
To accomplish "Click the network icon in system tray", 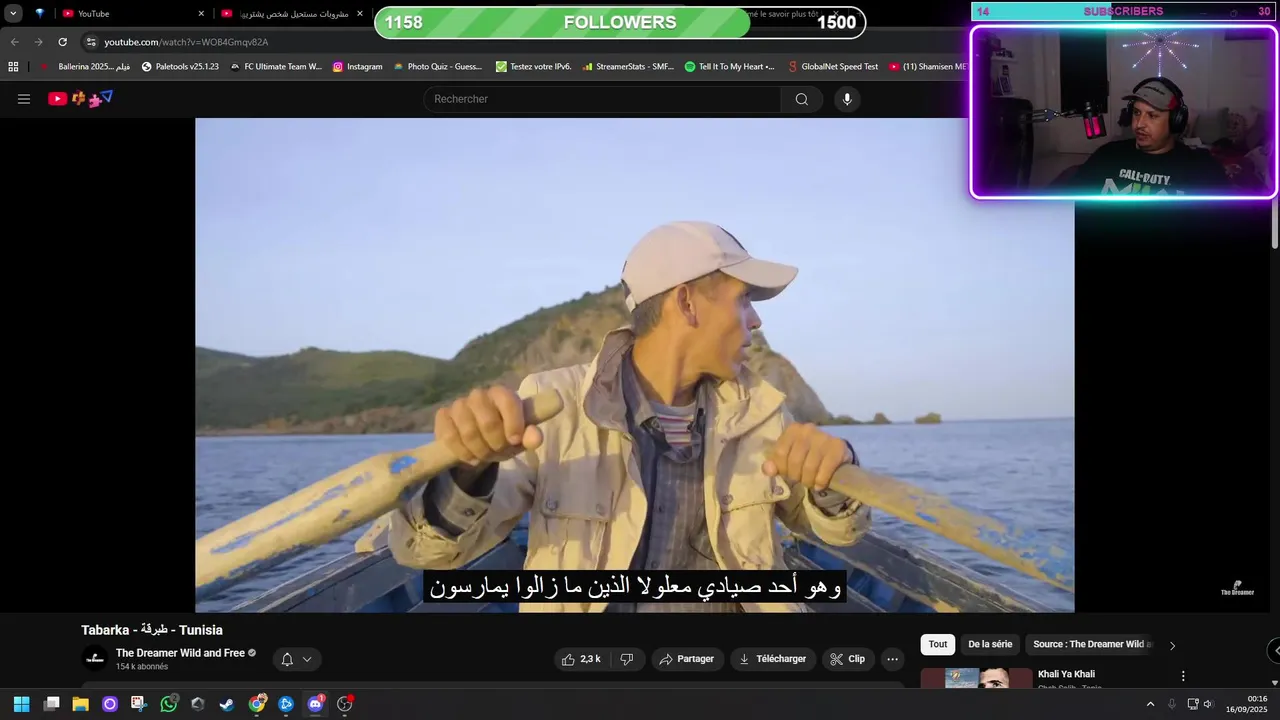I will [1193, 704].
